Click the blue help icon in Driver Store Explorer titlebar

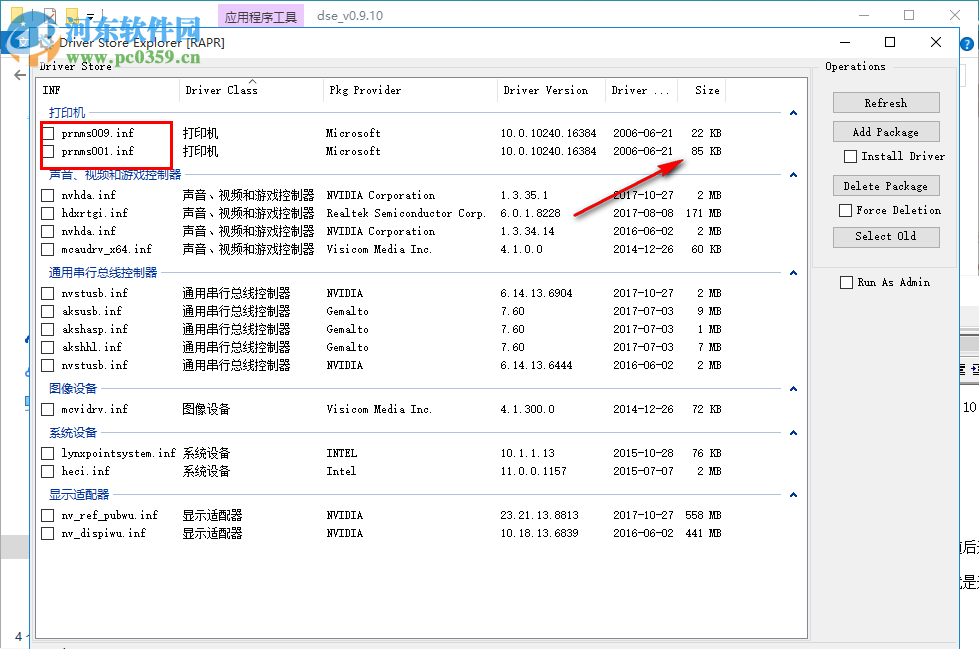pos(966,44)
